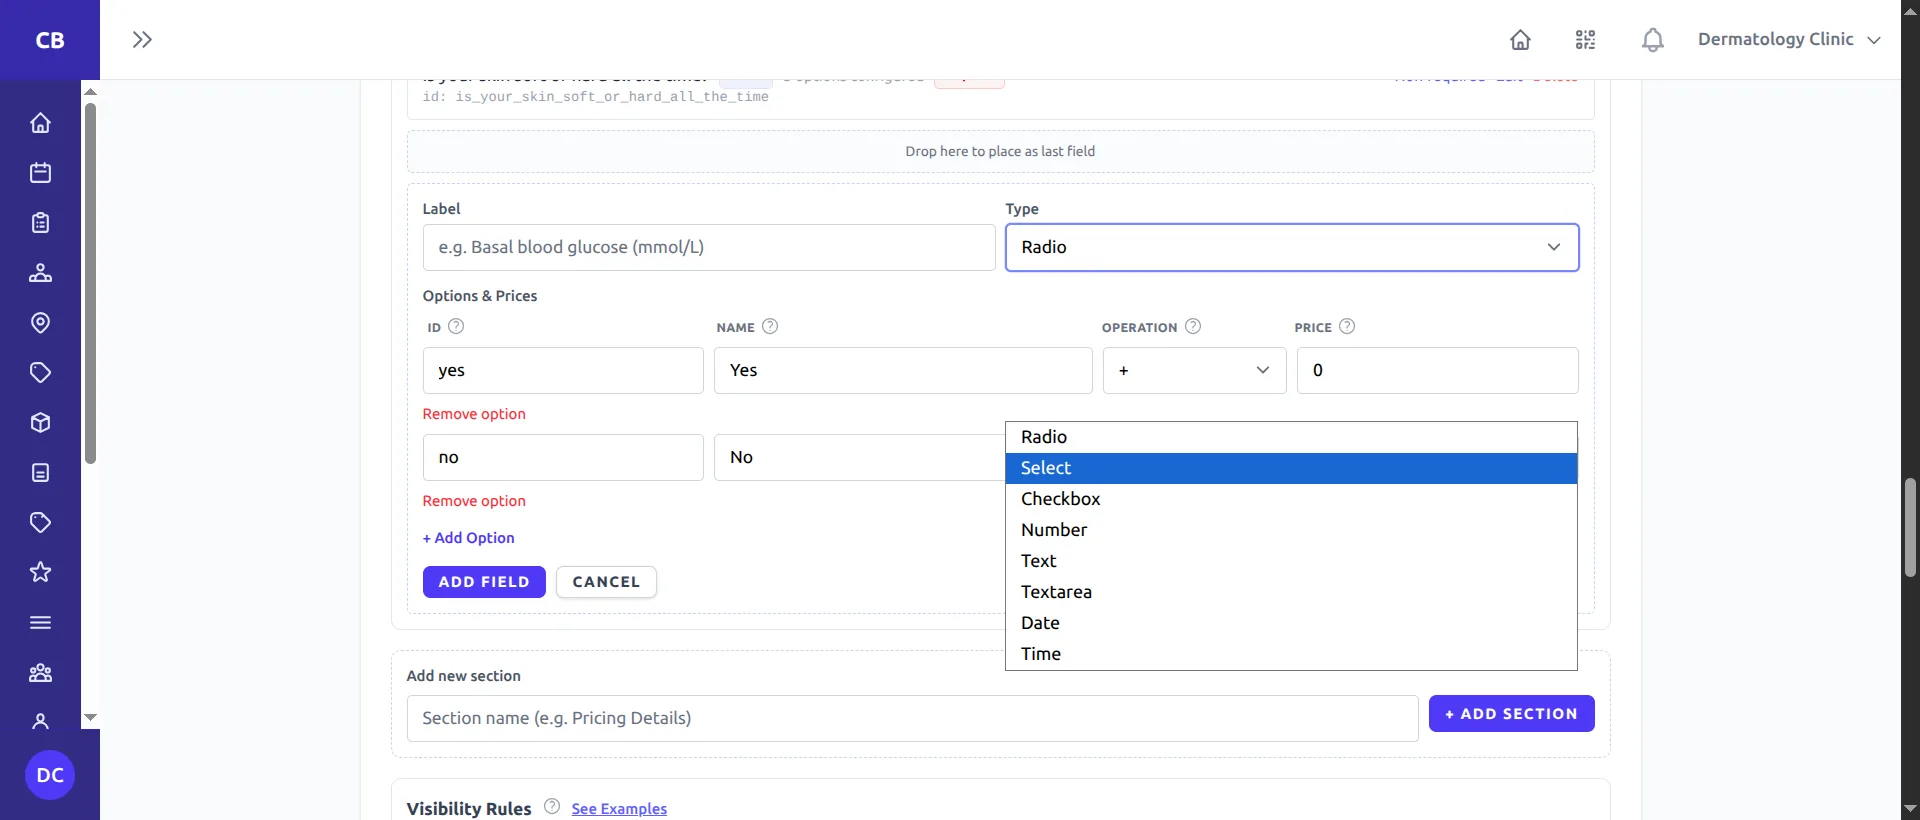Click the sidebar scrollbar thumb

click(x=90, y=283)
